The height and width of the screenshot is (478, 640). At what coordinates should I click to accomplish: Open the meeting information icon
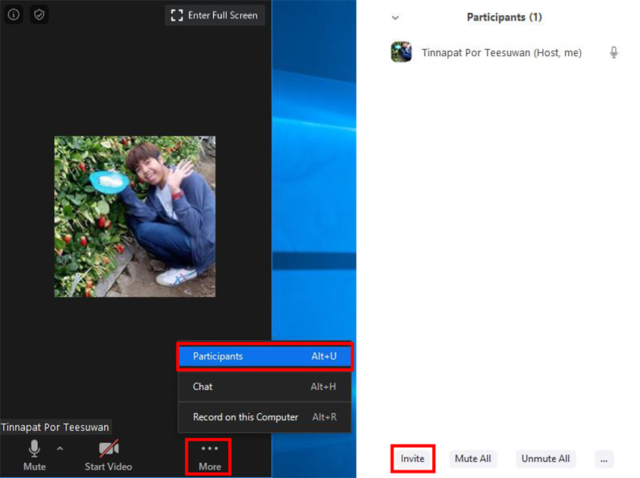(x=13, y=15)
